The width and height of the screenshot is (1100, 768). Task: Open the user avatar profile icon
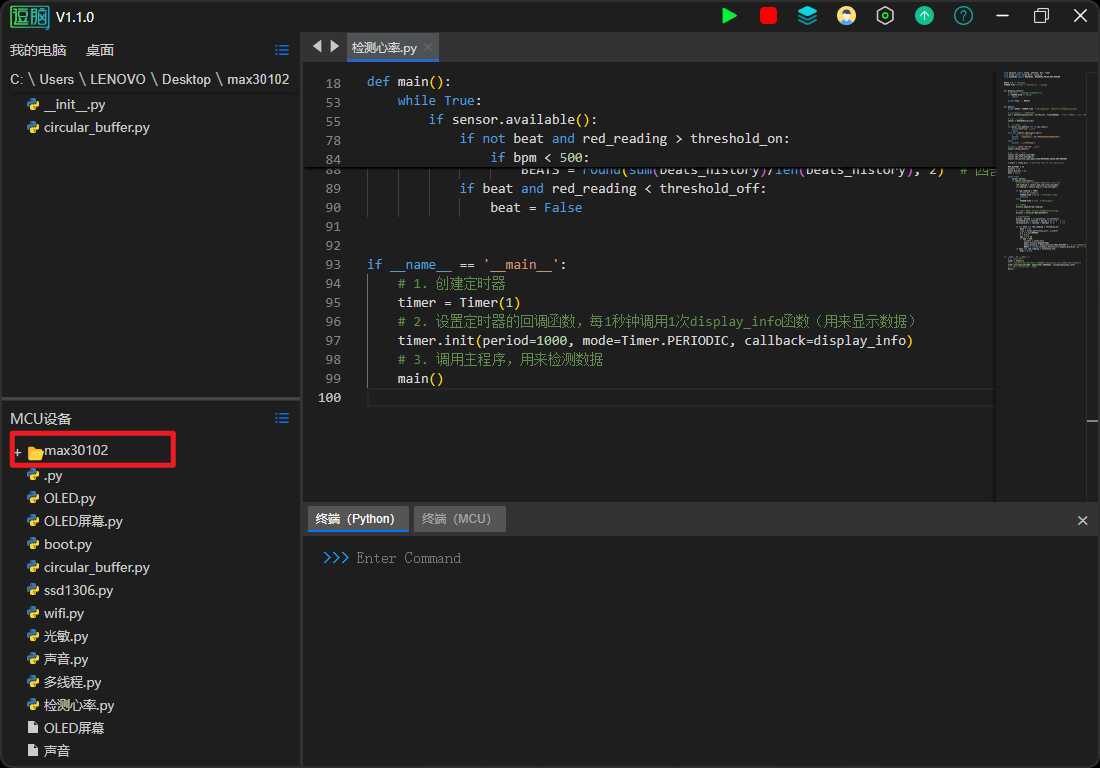[x=846, y=15]
